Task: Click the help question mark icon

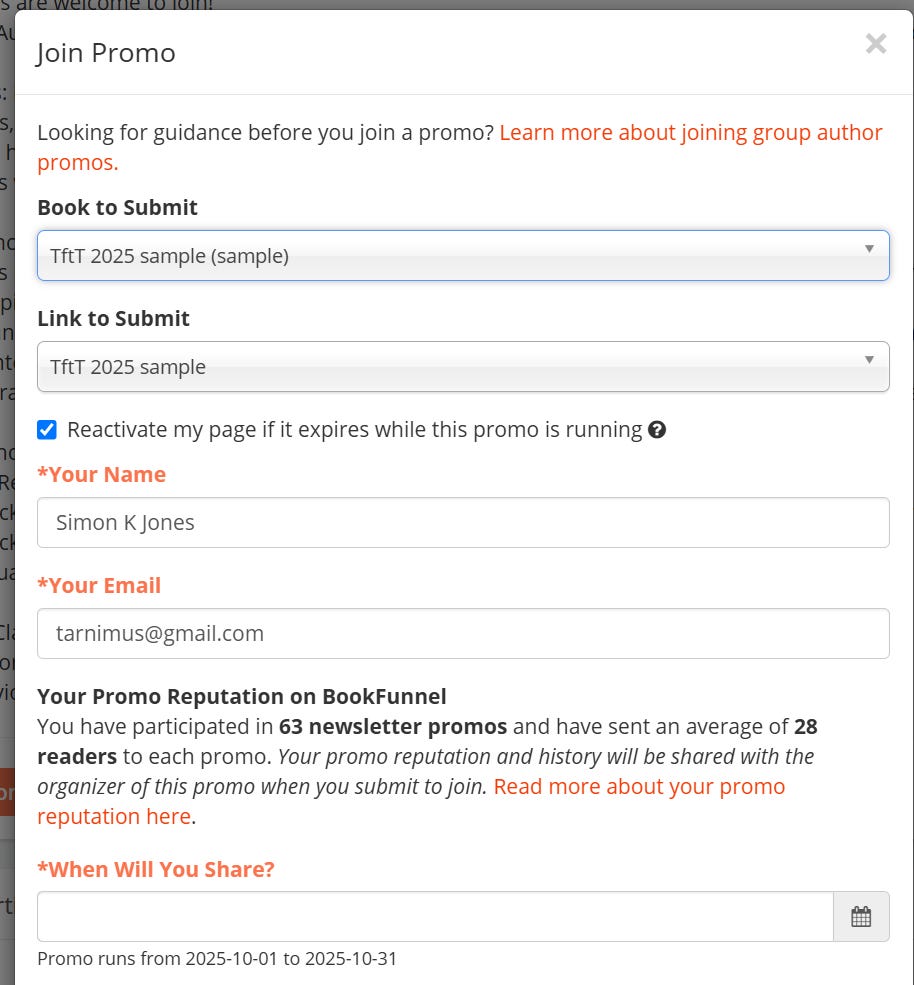Action: point(657,430)
